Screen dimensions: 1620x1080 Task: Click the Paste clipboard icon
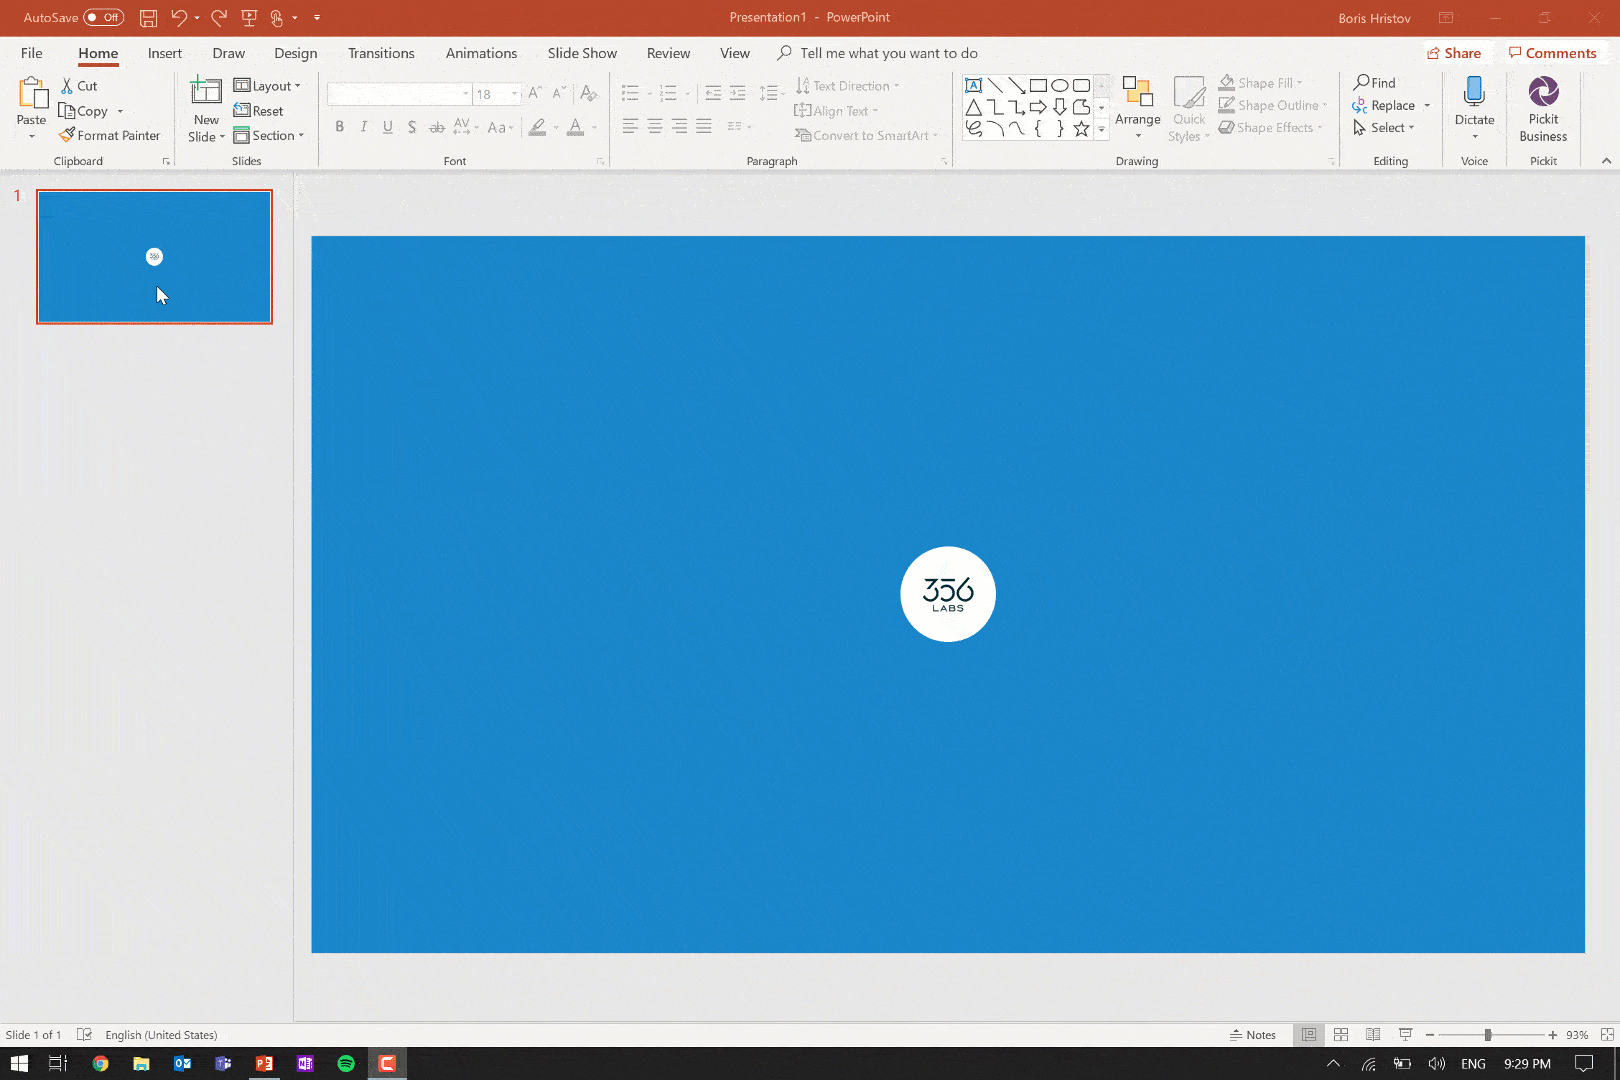(32, 93)
